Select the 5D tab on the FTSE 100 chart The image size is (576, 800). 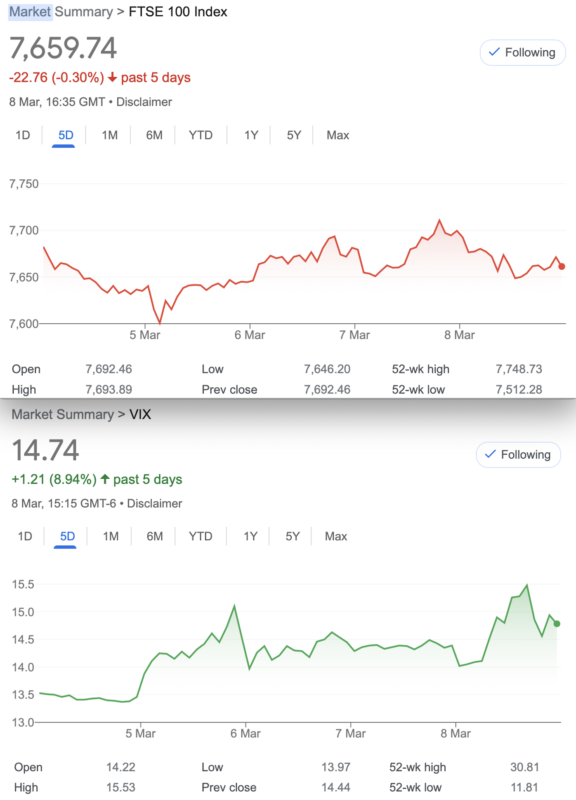coord(65,135)
